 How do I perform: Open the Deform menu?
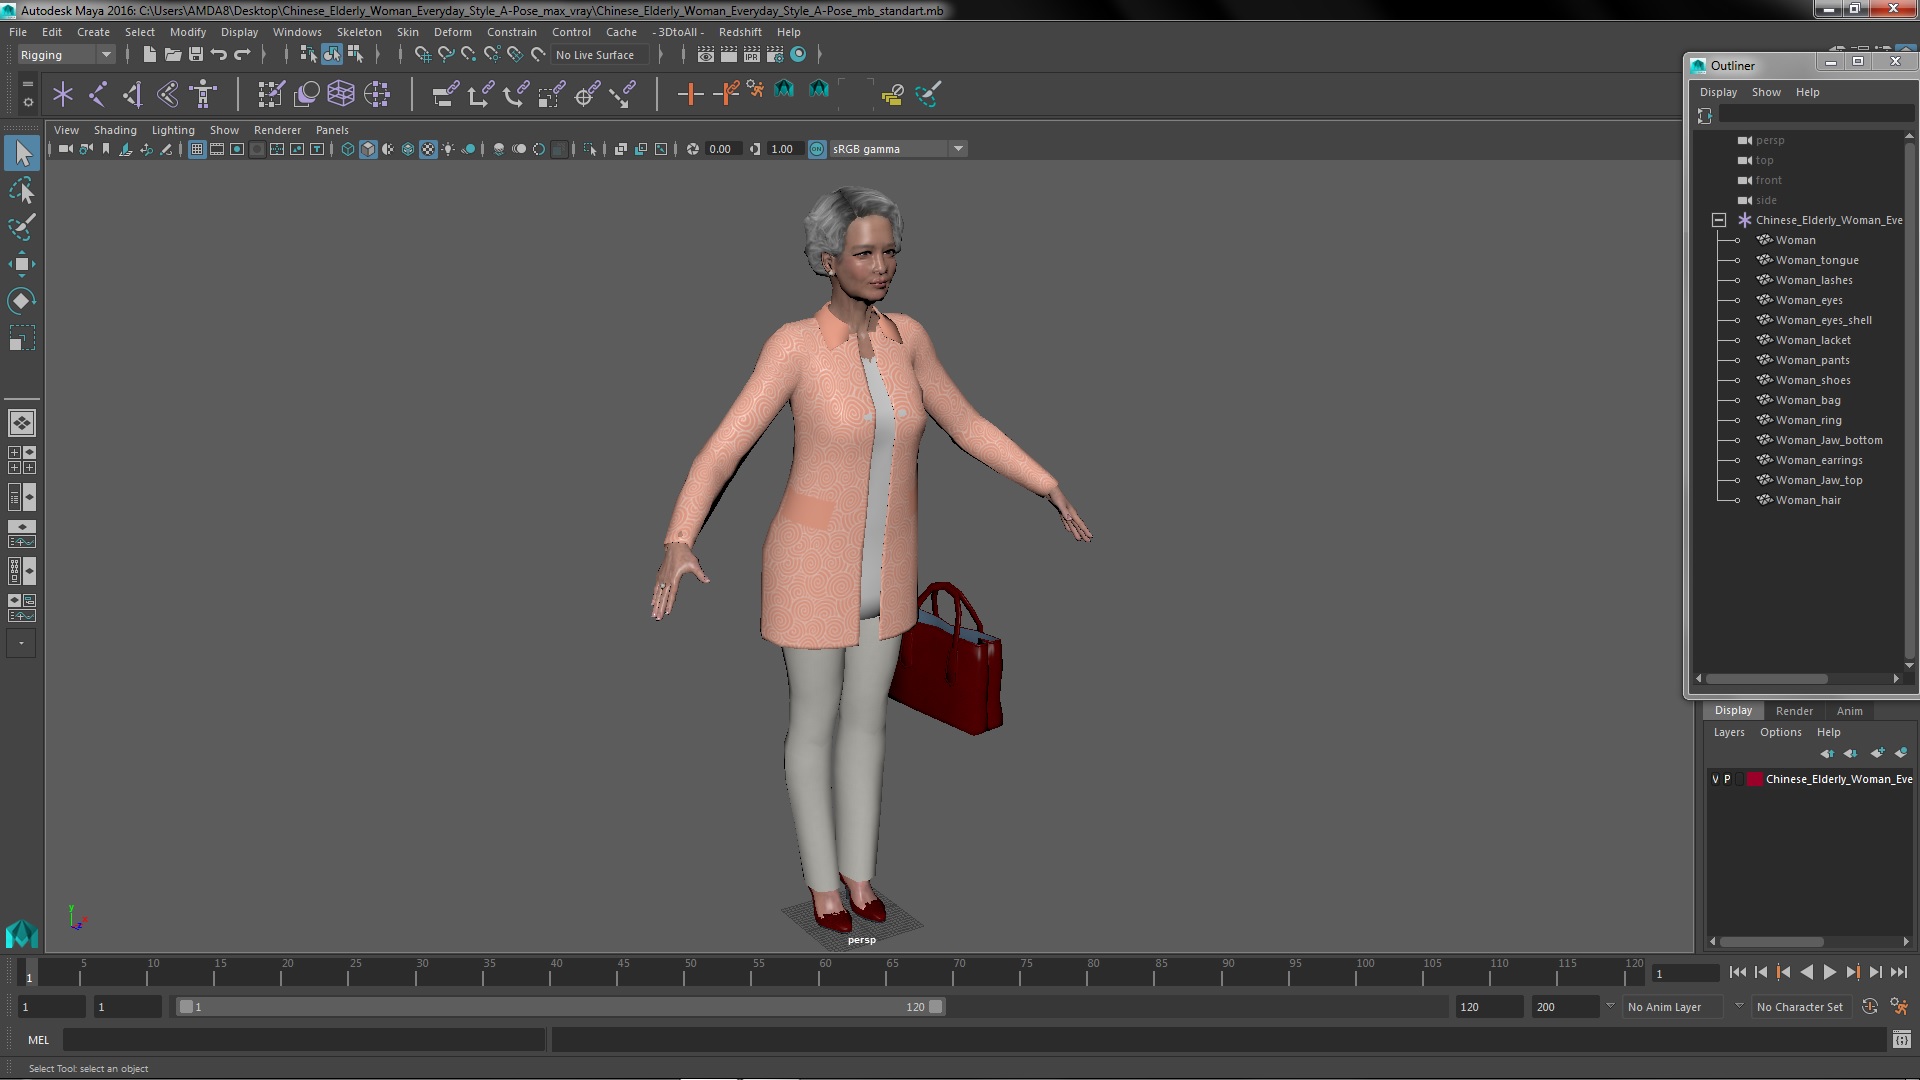[x=453, y=32]
